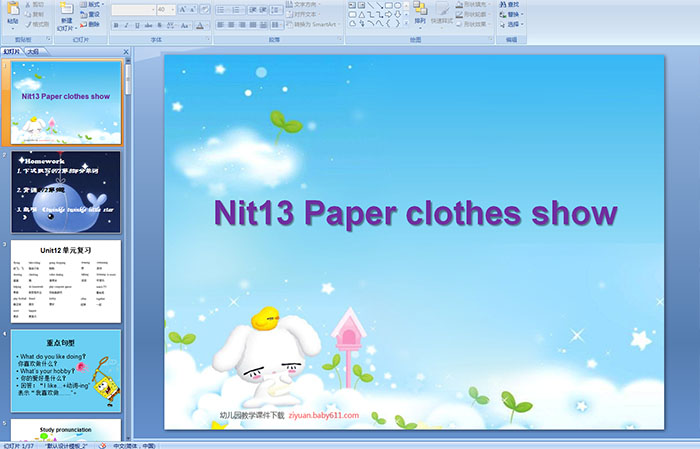Select the Format Painter (格式刷) tool
700x449 pixels.
[38, 24]
